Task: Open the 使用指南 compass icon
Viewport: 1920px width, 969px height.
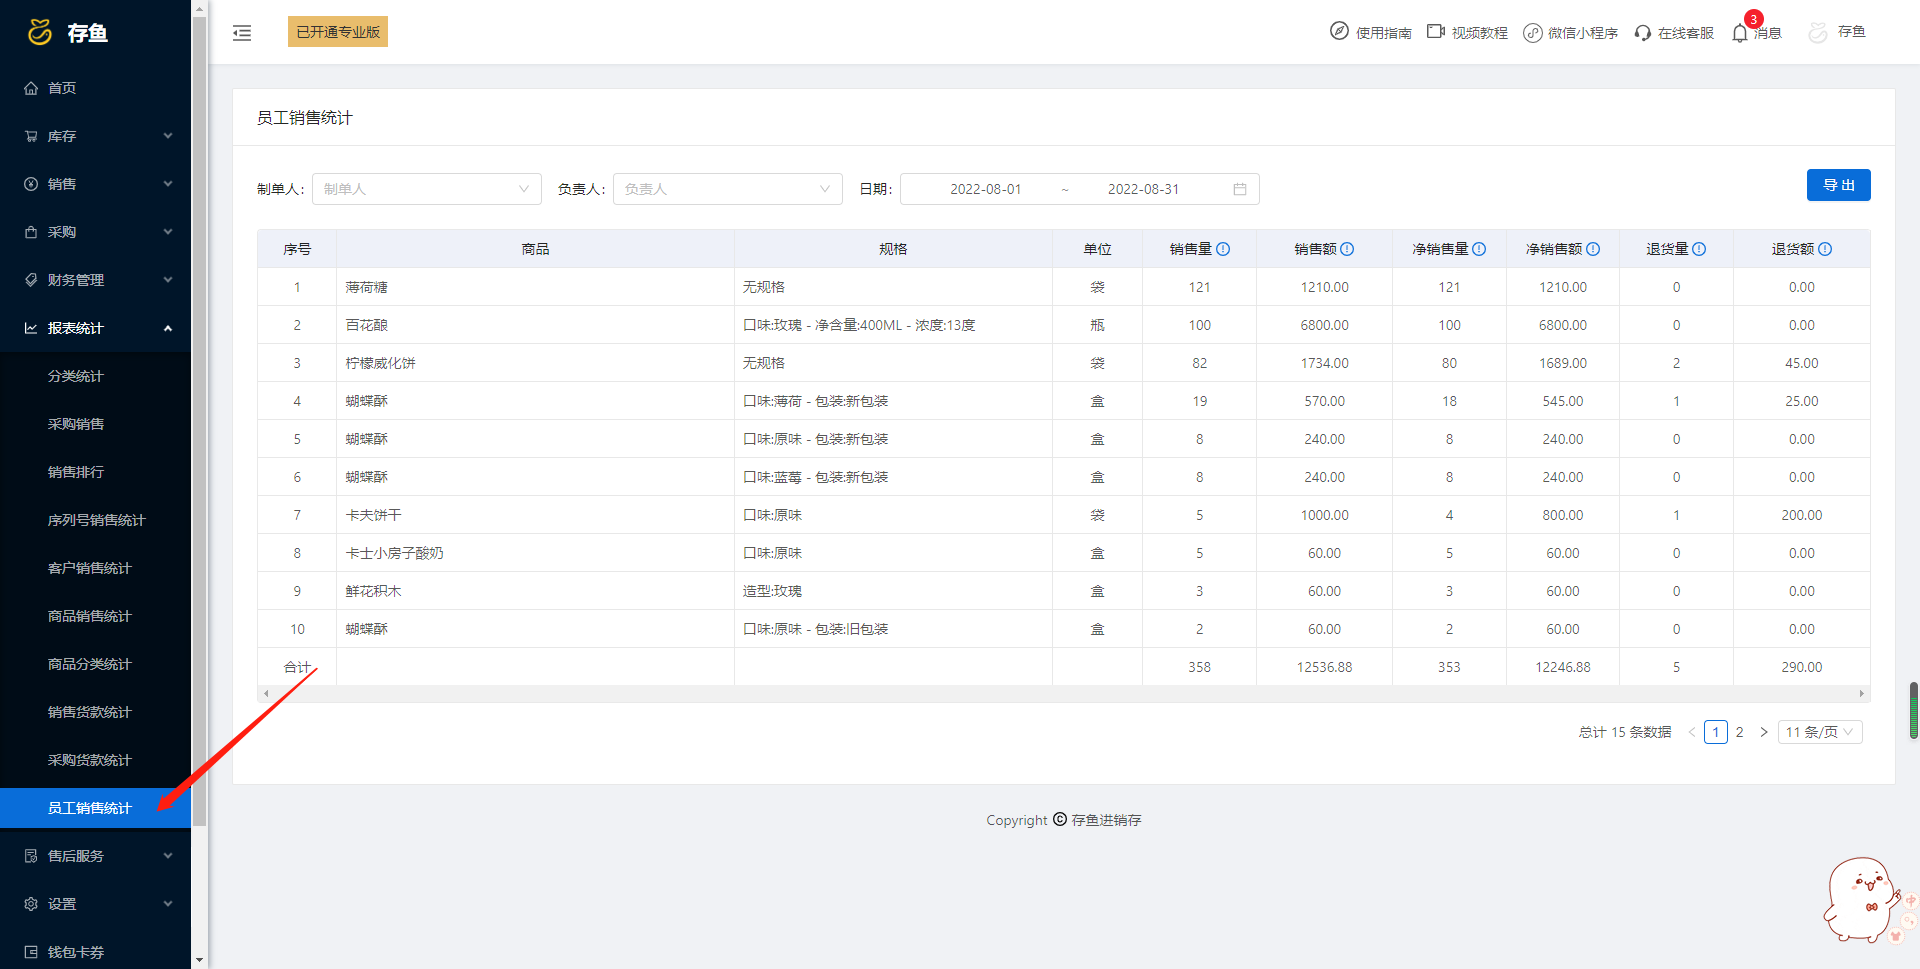Action: click(1339, 31)
